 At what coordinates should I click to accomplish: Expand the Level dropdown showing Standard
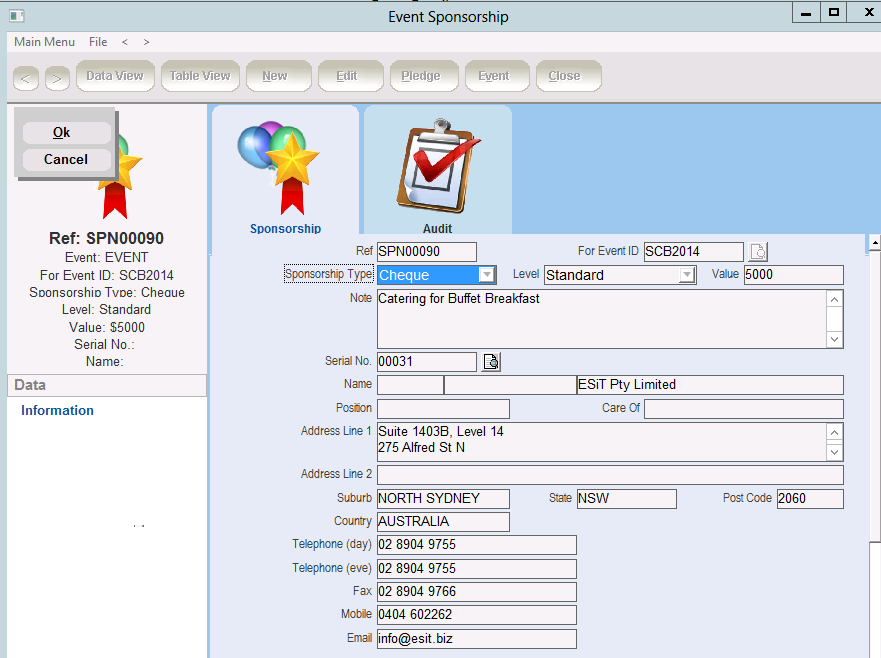click(686, 275)
